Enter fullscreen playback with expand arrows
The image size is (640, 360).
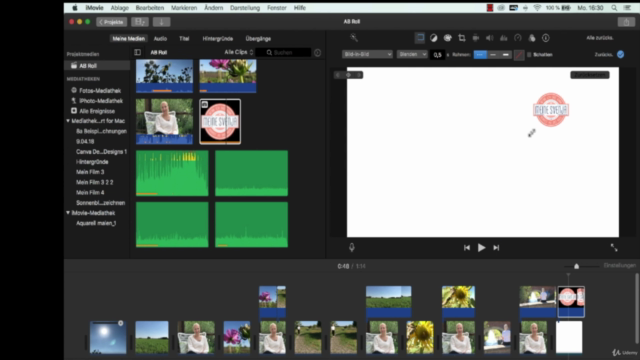tap(614, 247)
